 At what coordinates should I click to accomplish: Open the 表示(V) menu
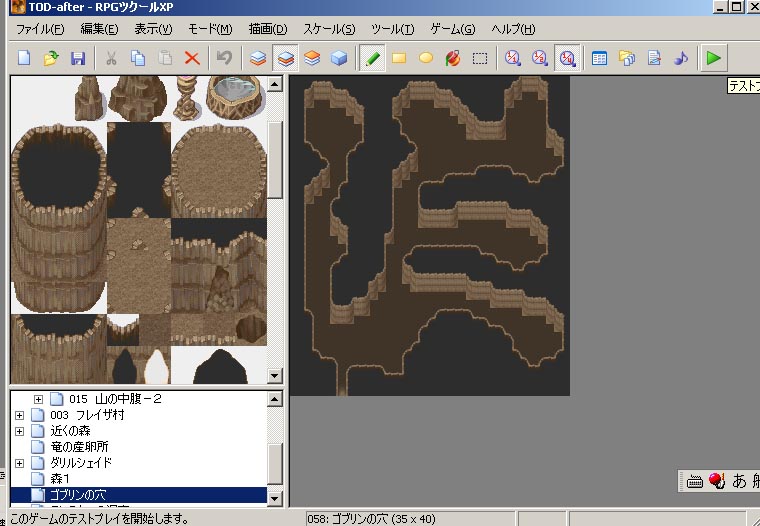[x=153, y=29]
